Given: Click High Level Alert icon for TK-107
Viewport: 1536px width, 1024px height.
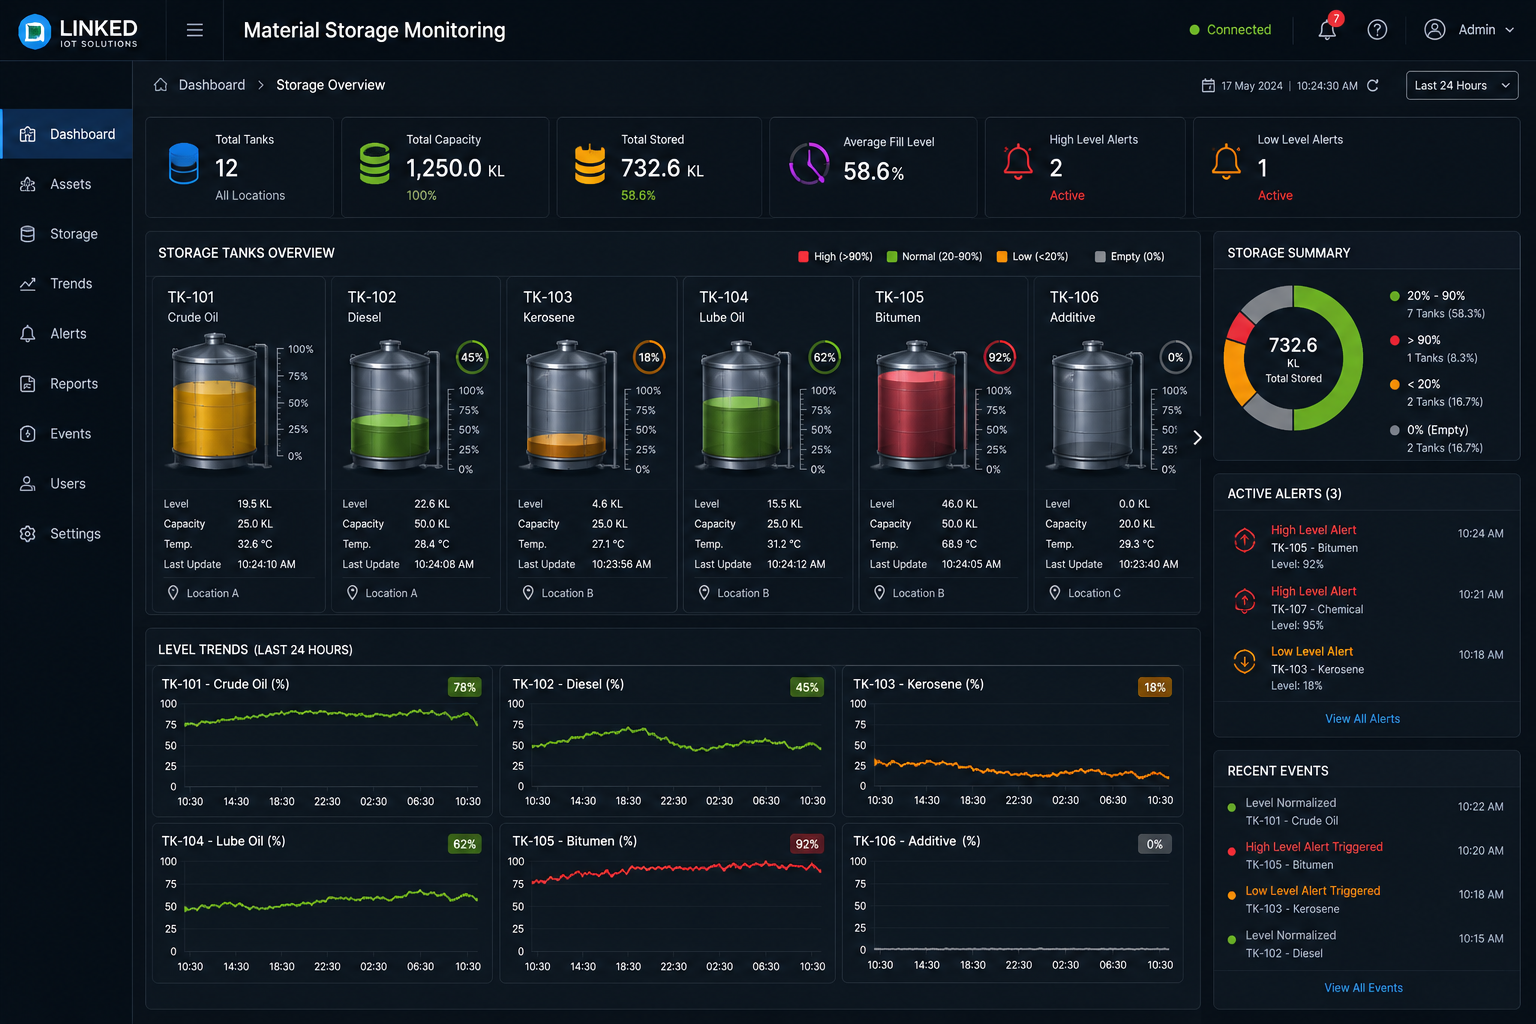Looking at the screenshot, I should [x=1245, y=601].
